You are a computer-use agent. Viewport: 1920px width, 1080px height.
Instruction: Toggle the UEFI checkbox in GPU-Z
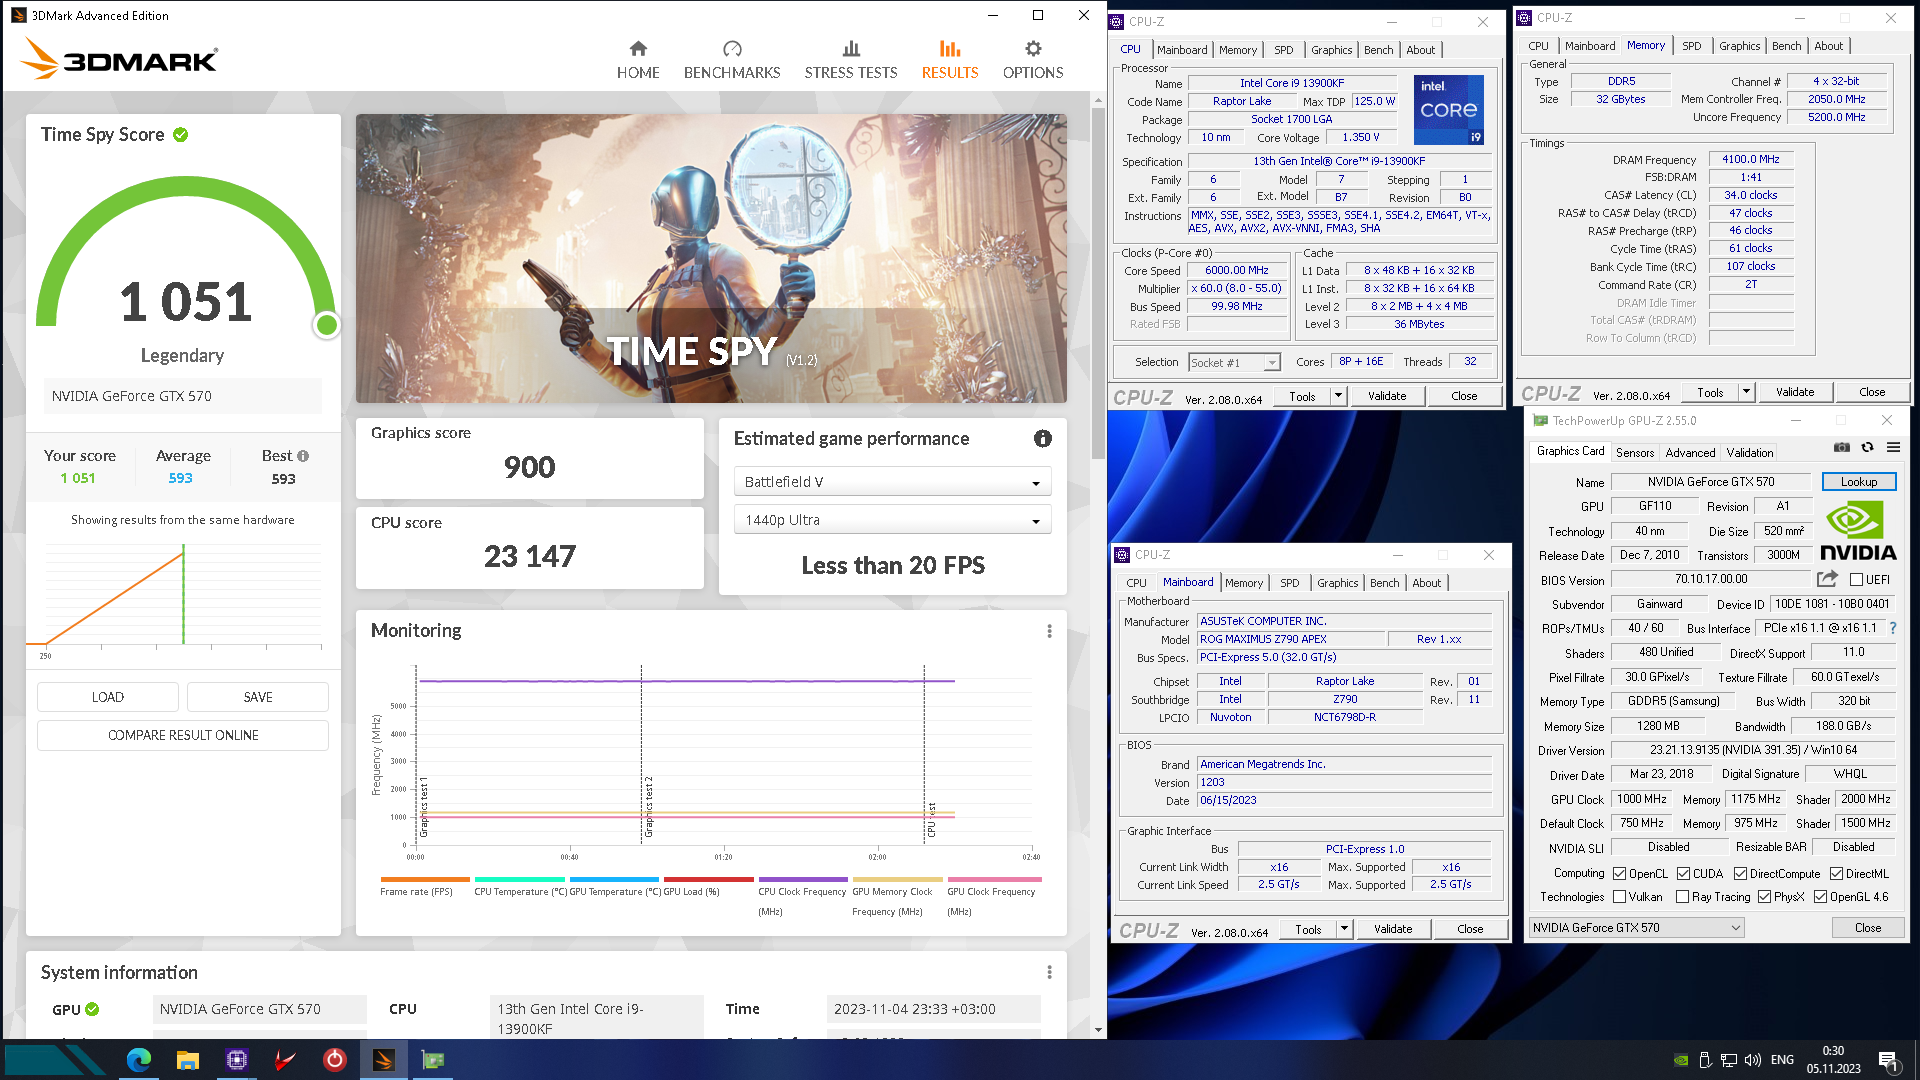point(1856,580)
